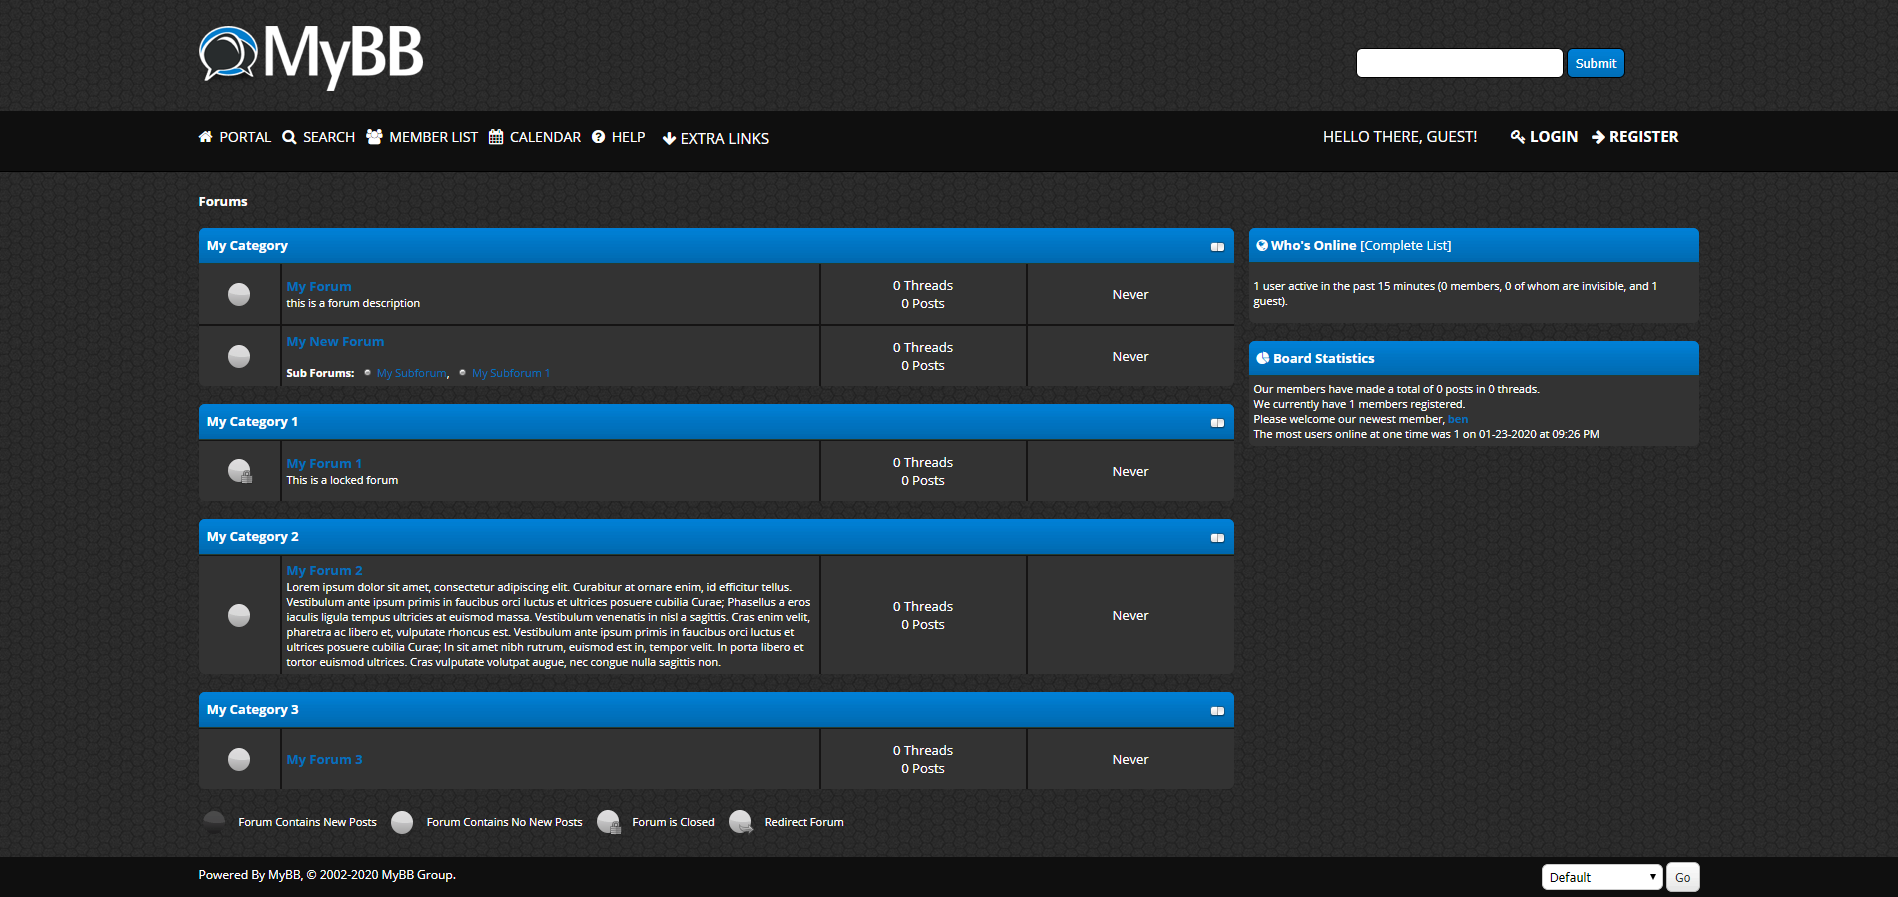Go to the Register page
Viewport: 1898px width, 897px height.
click(x=1635, y=137)
